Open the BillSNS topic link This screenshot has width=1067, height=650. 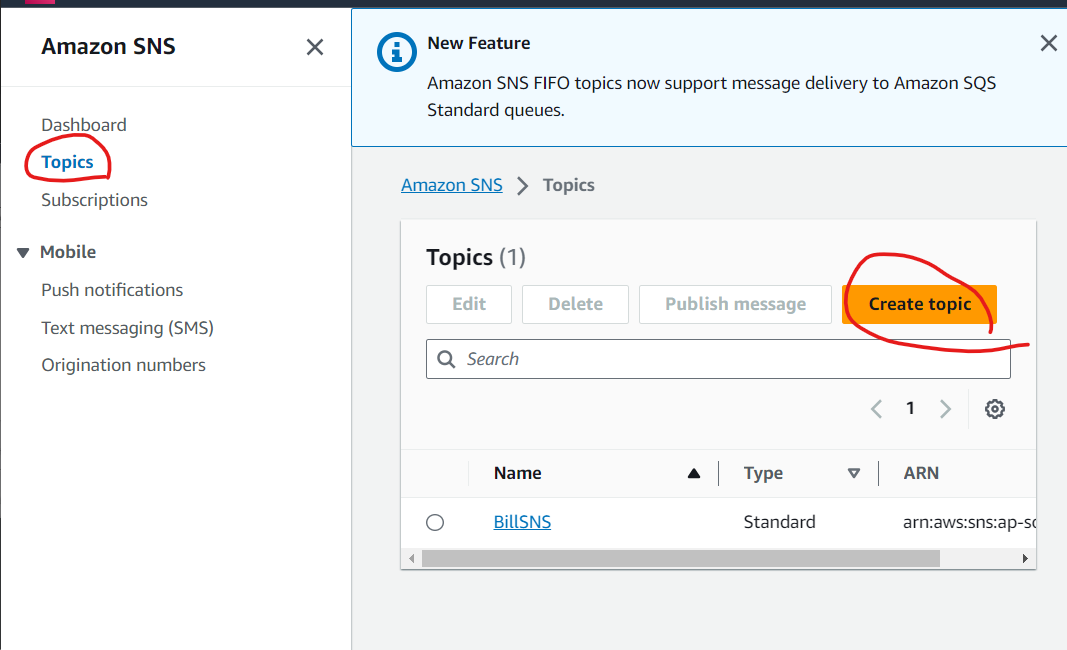click(522, 522)
